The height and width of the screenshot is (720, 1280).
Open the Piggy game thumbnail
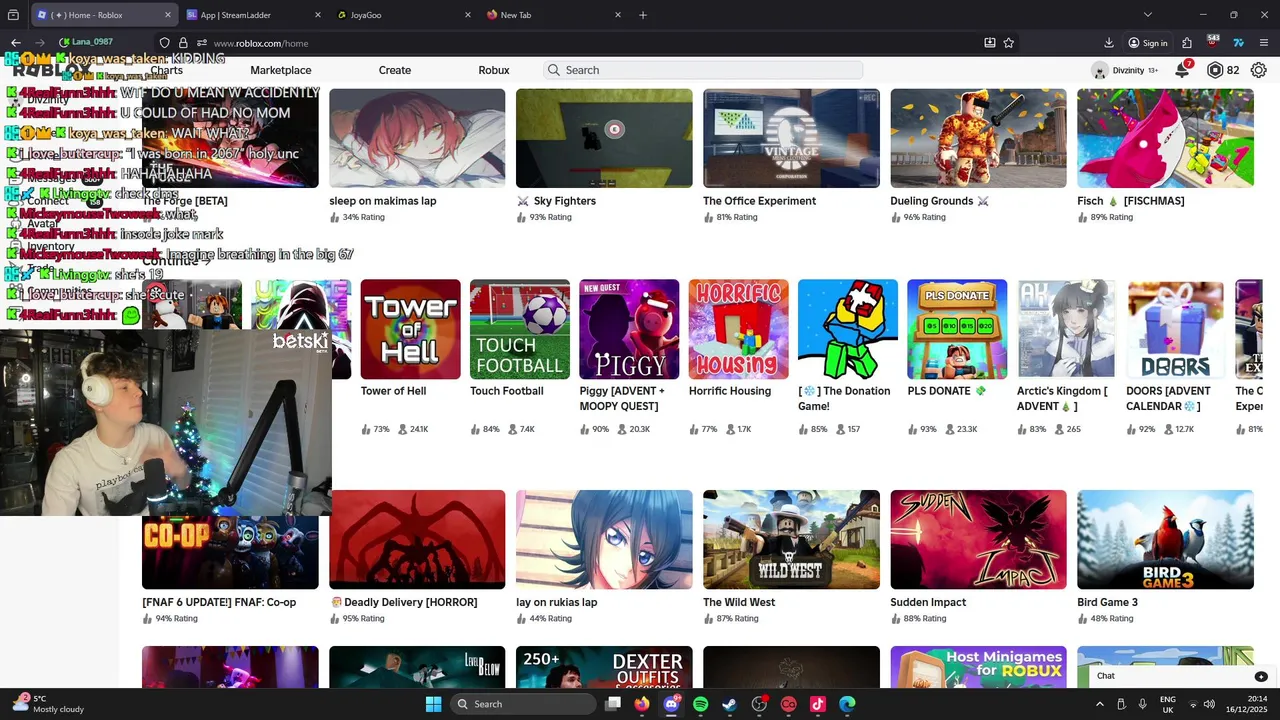pos(629,329)
